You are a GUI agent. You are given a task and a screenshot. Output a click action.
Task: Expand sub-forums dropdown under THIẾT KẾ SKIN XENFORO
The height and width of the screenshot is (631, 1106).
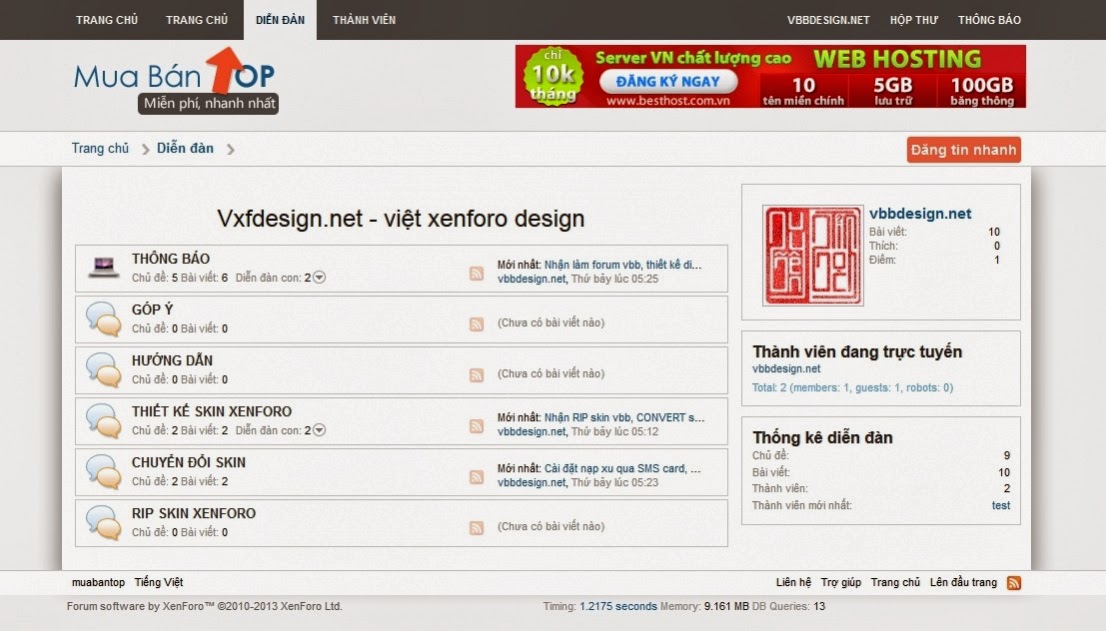320,430
